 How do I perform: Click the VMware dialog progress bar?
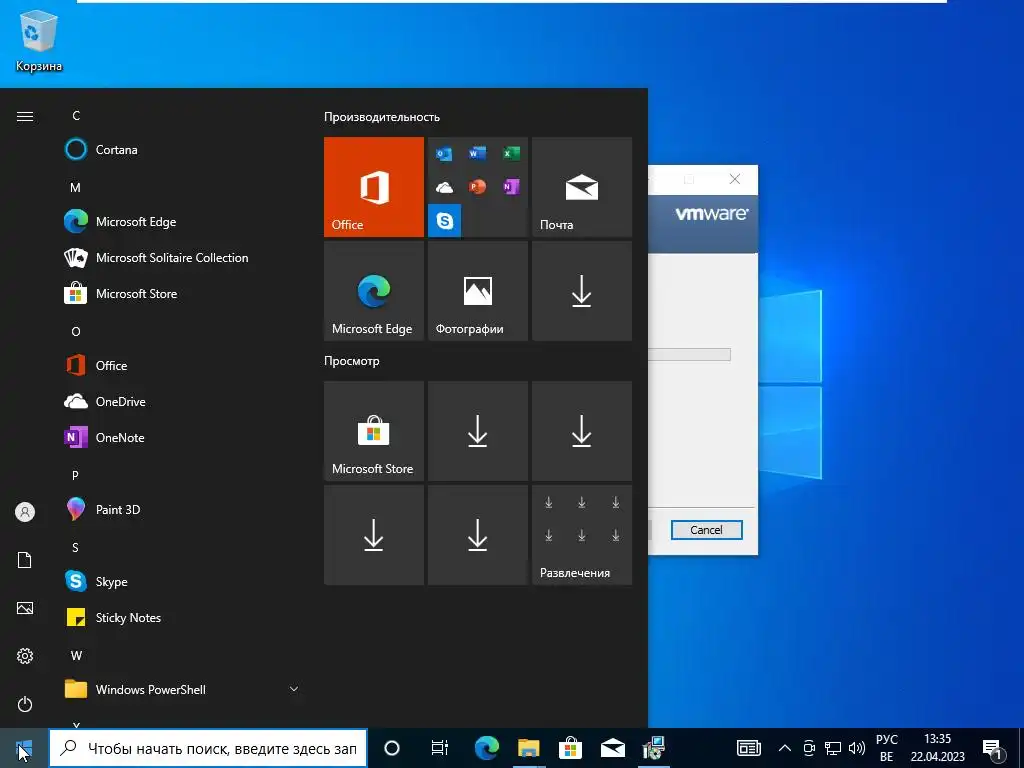coord(689,355)
